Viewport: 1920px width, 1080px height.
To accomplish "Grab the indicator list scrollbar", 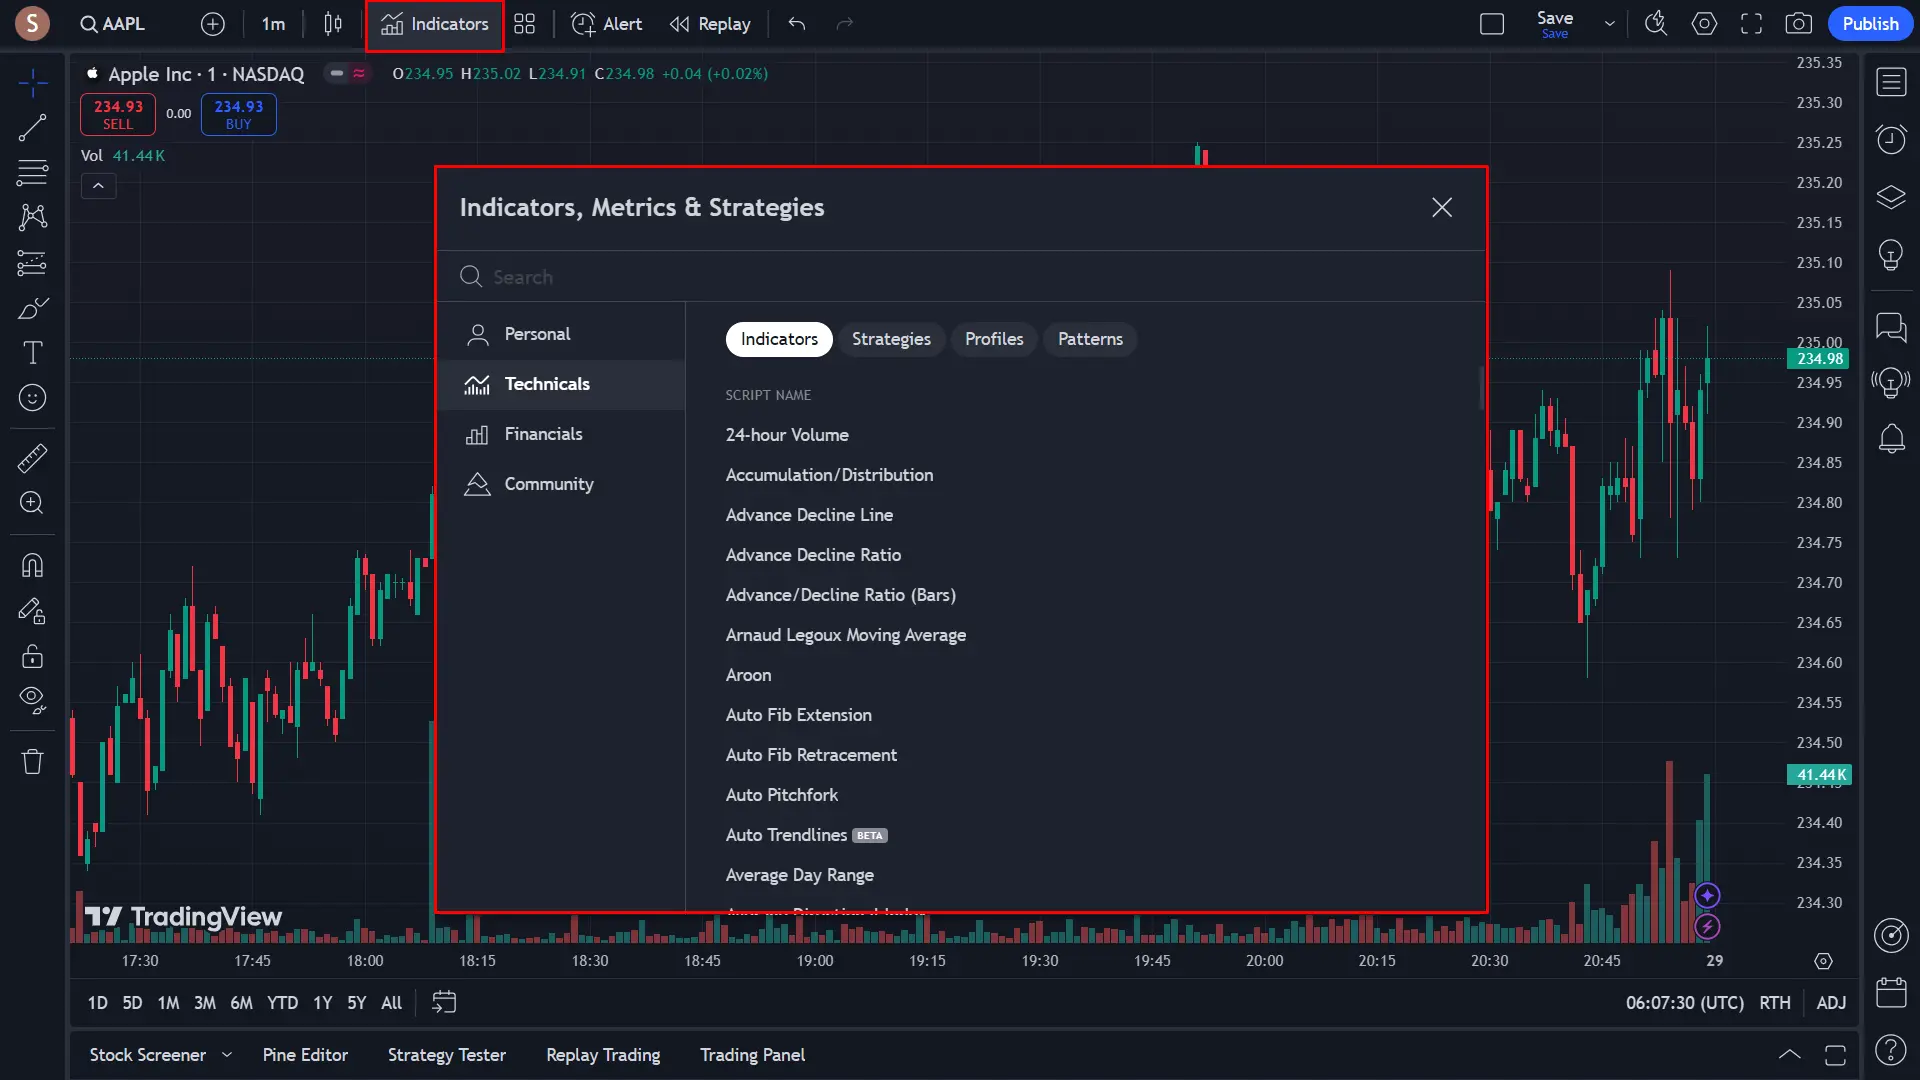I will point(1481,388).
